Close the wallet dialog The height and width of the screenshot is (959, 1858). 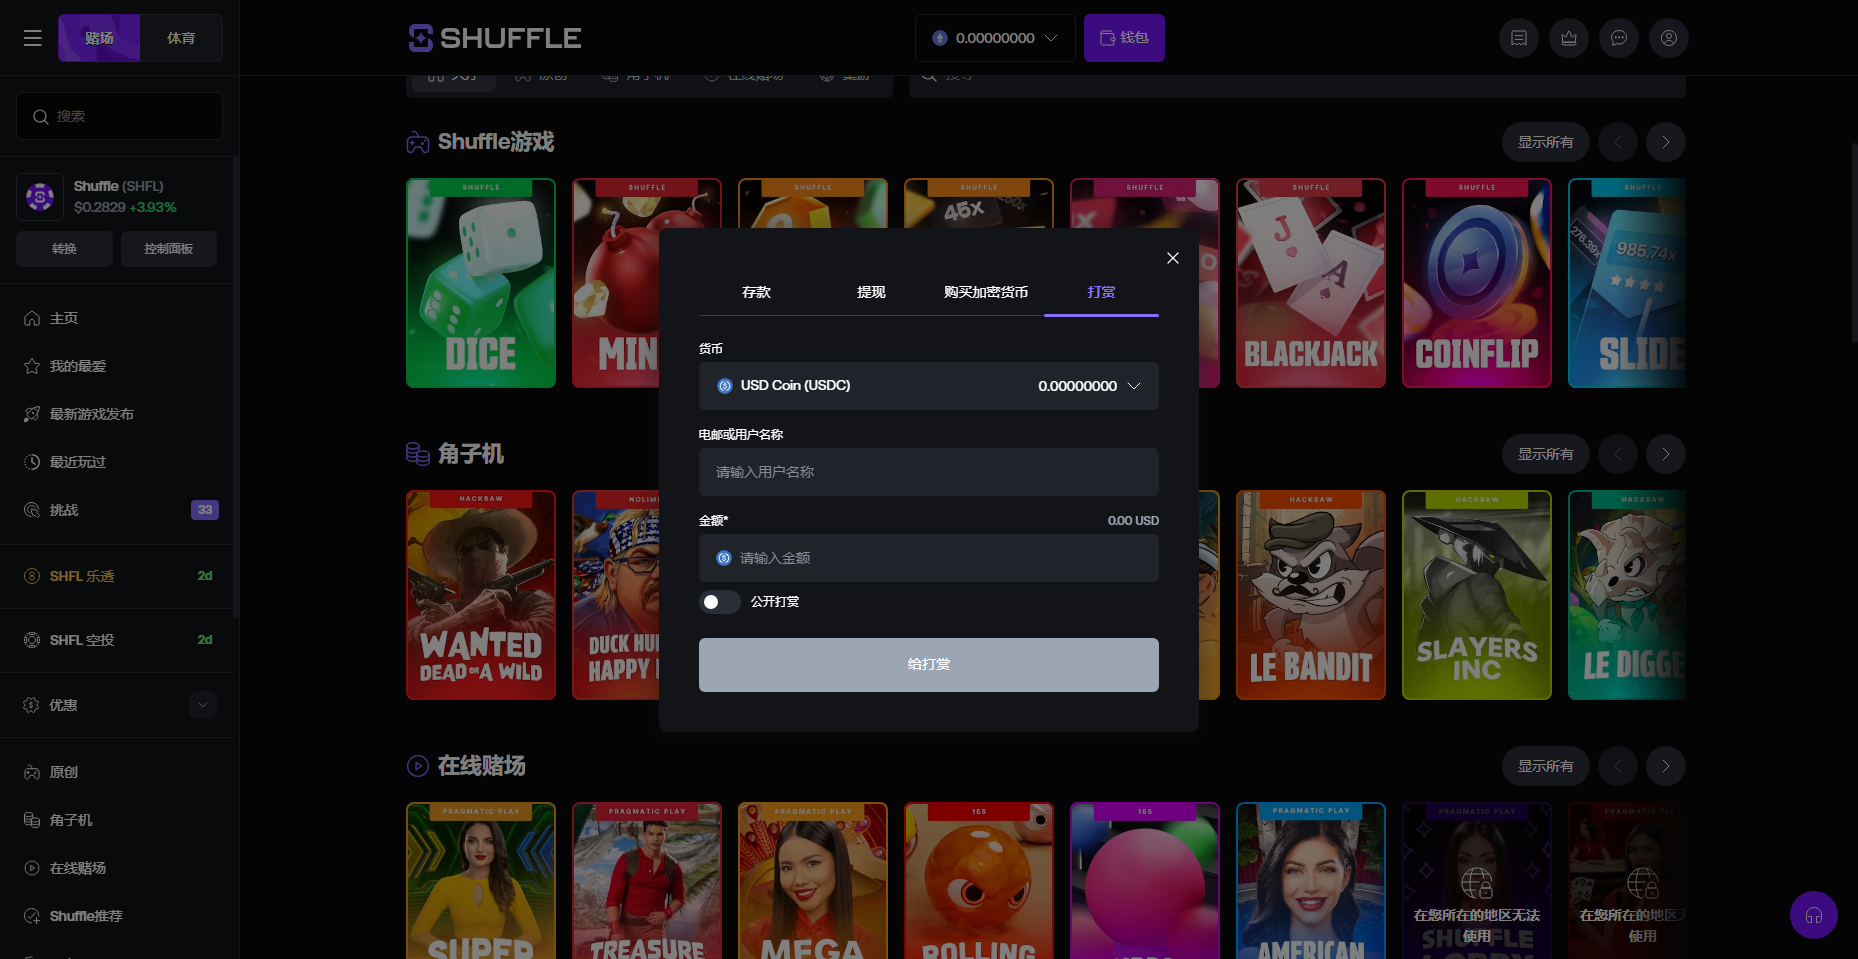point(1173,258)
